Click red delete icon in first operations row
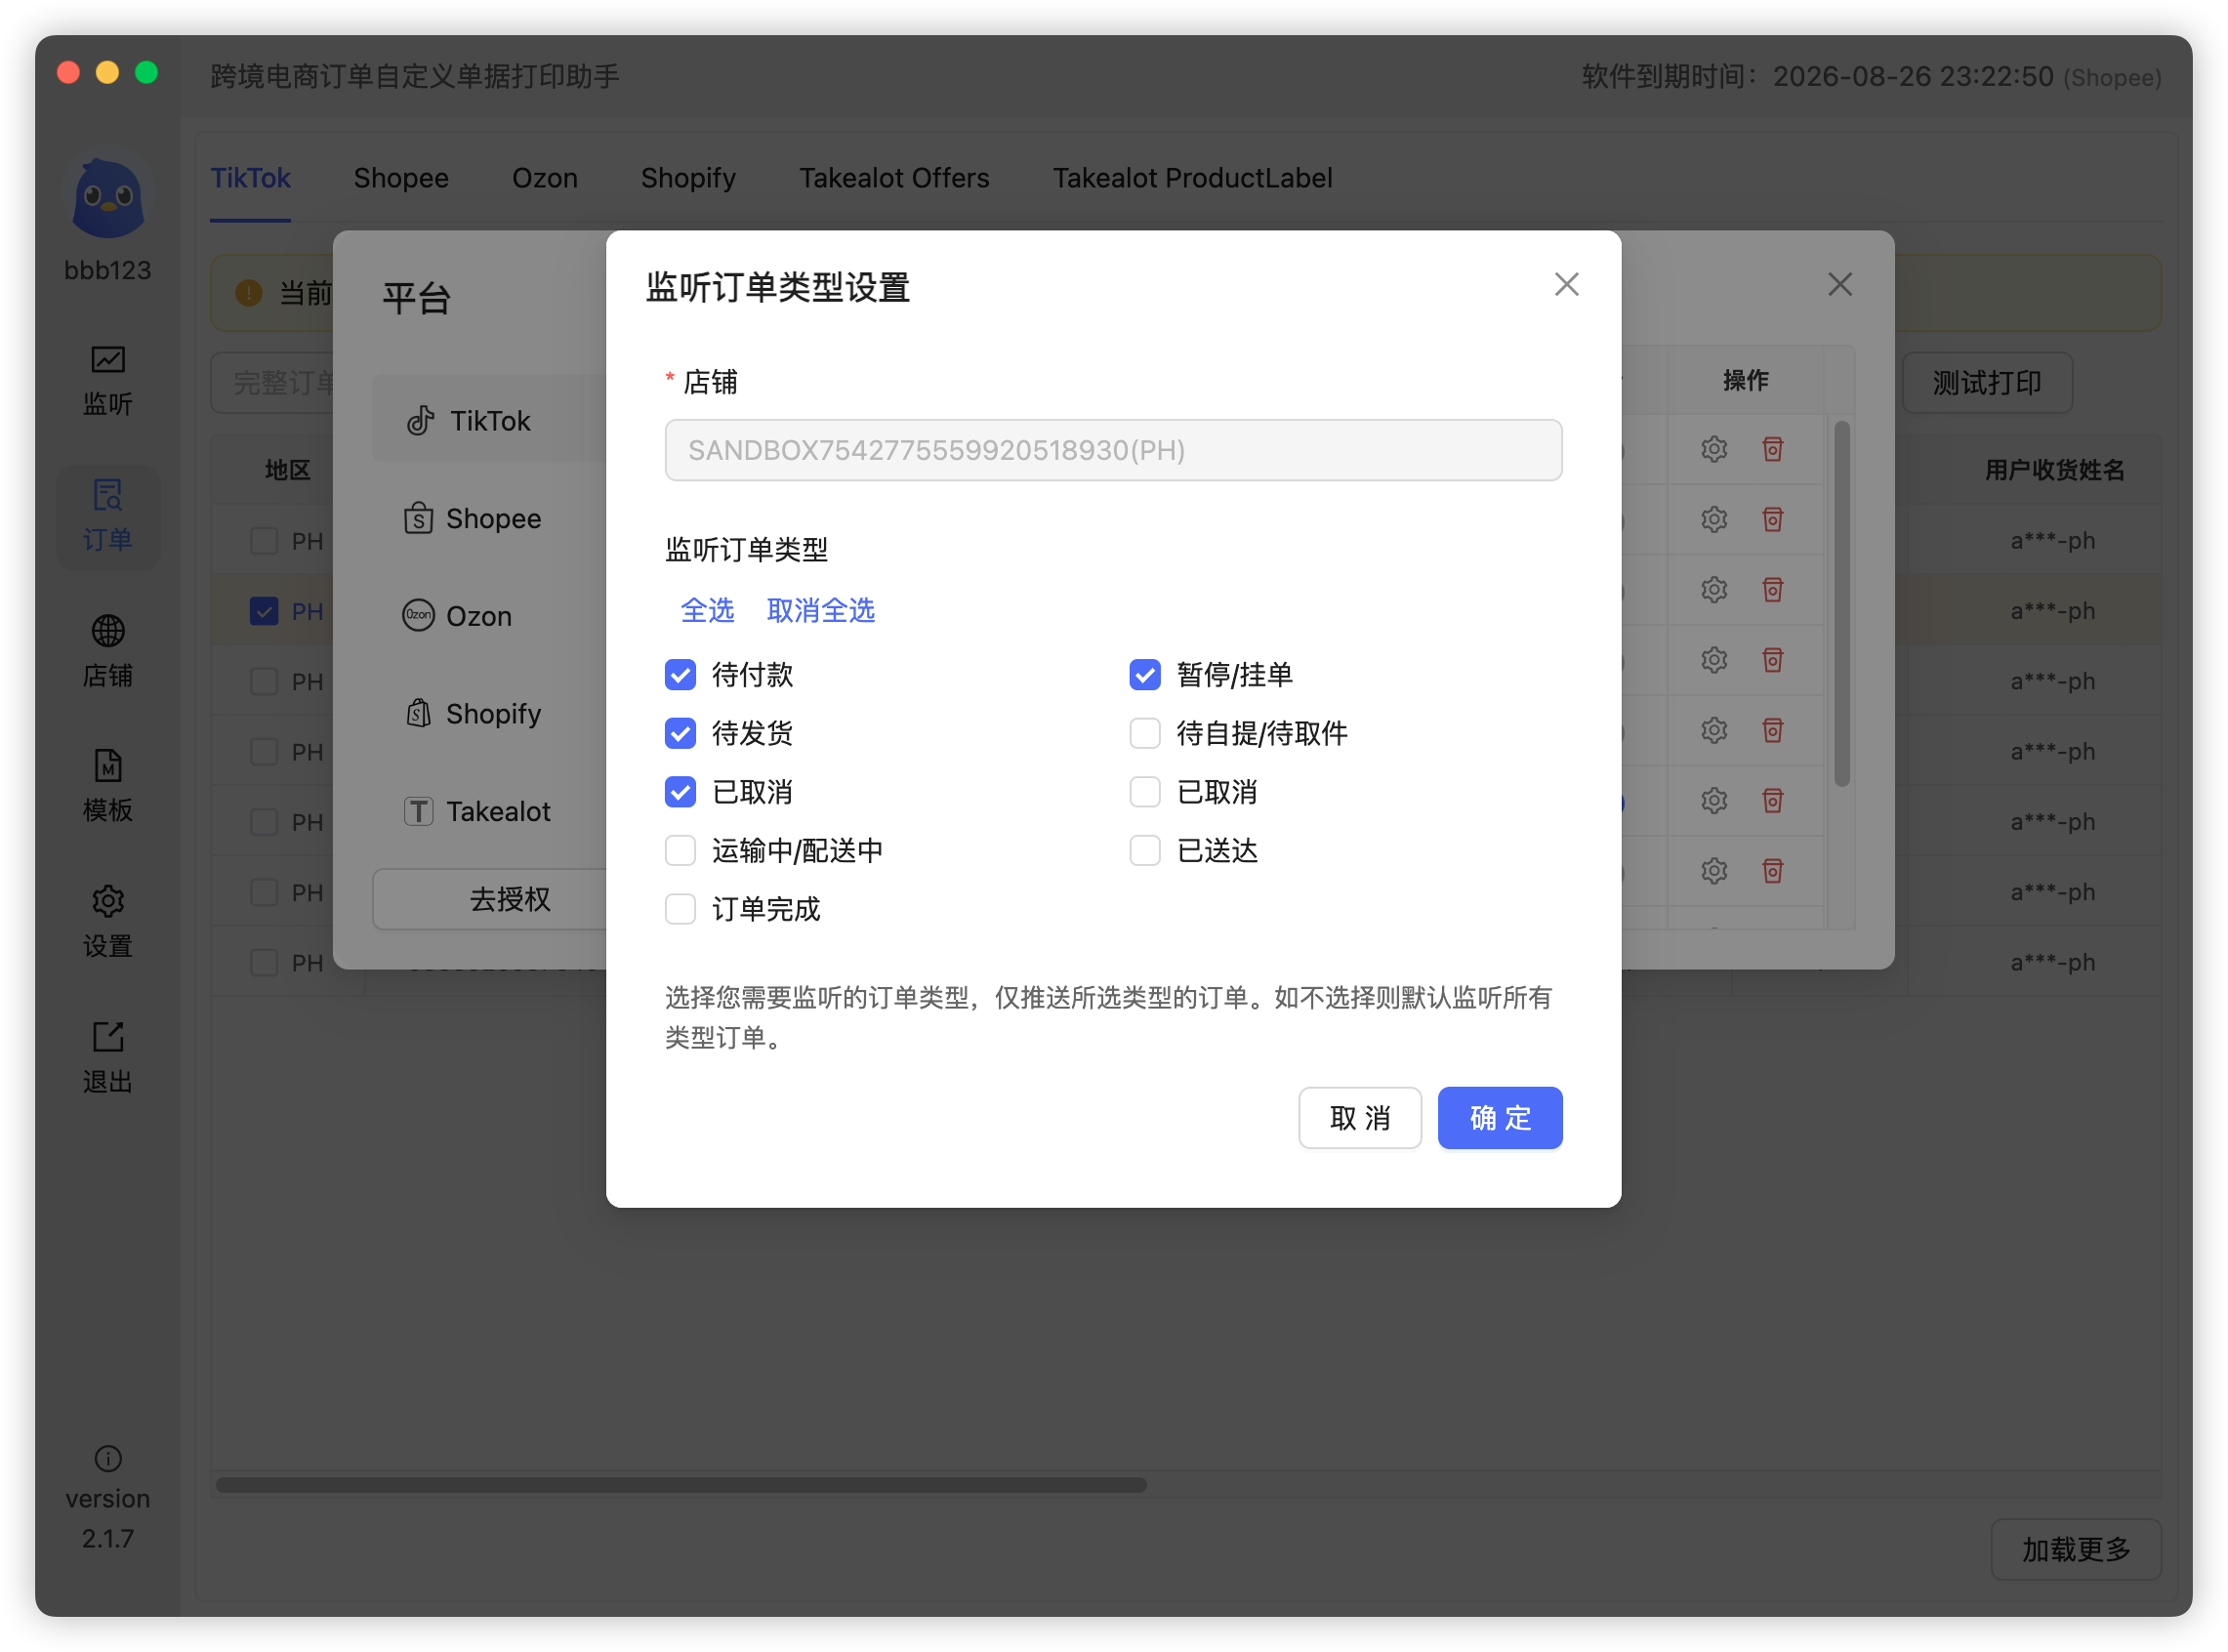 [x=1772, y=449]
